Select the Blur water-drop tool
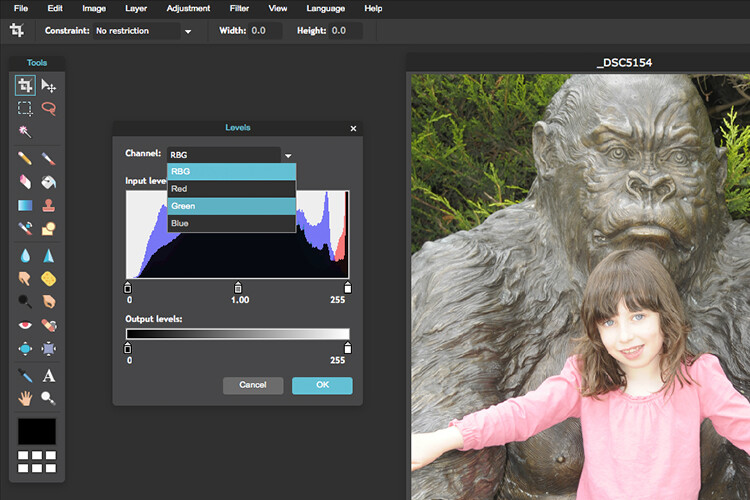 tap(25, 256)
